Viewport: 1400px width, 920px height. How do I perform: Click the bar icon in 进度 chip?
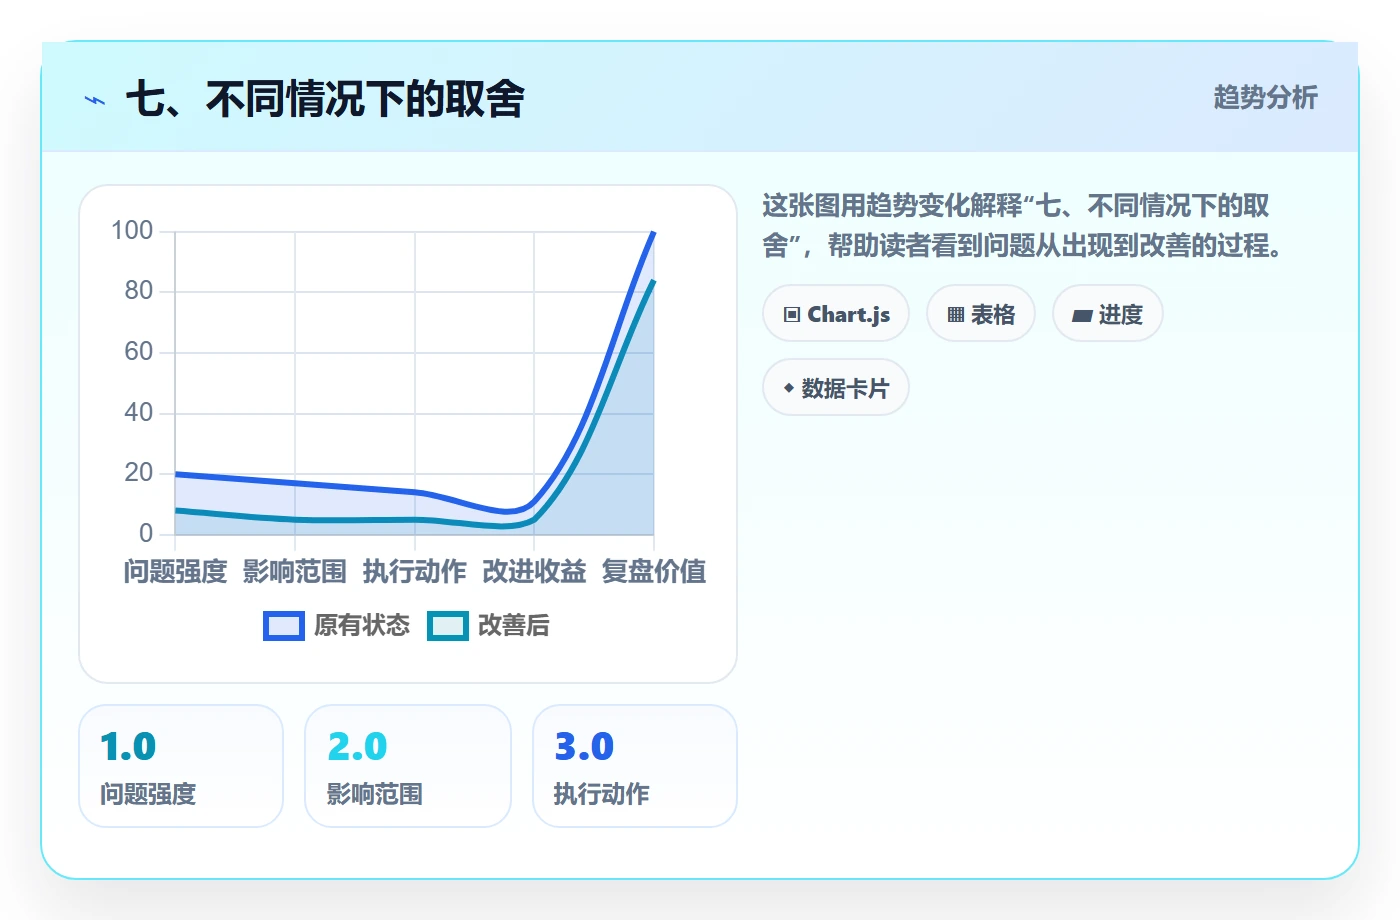[1082, 316]
